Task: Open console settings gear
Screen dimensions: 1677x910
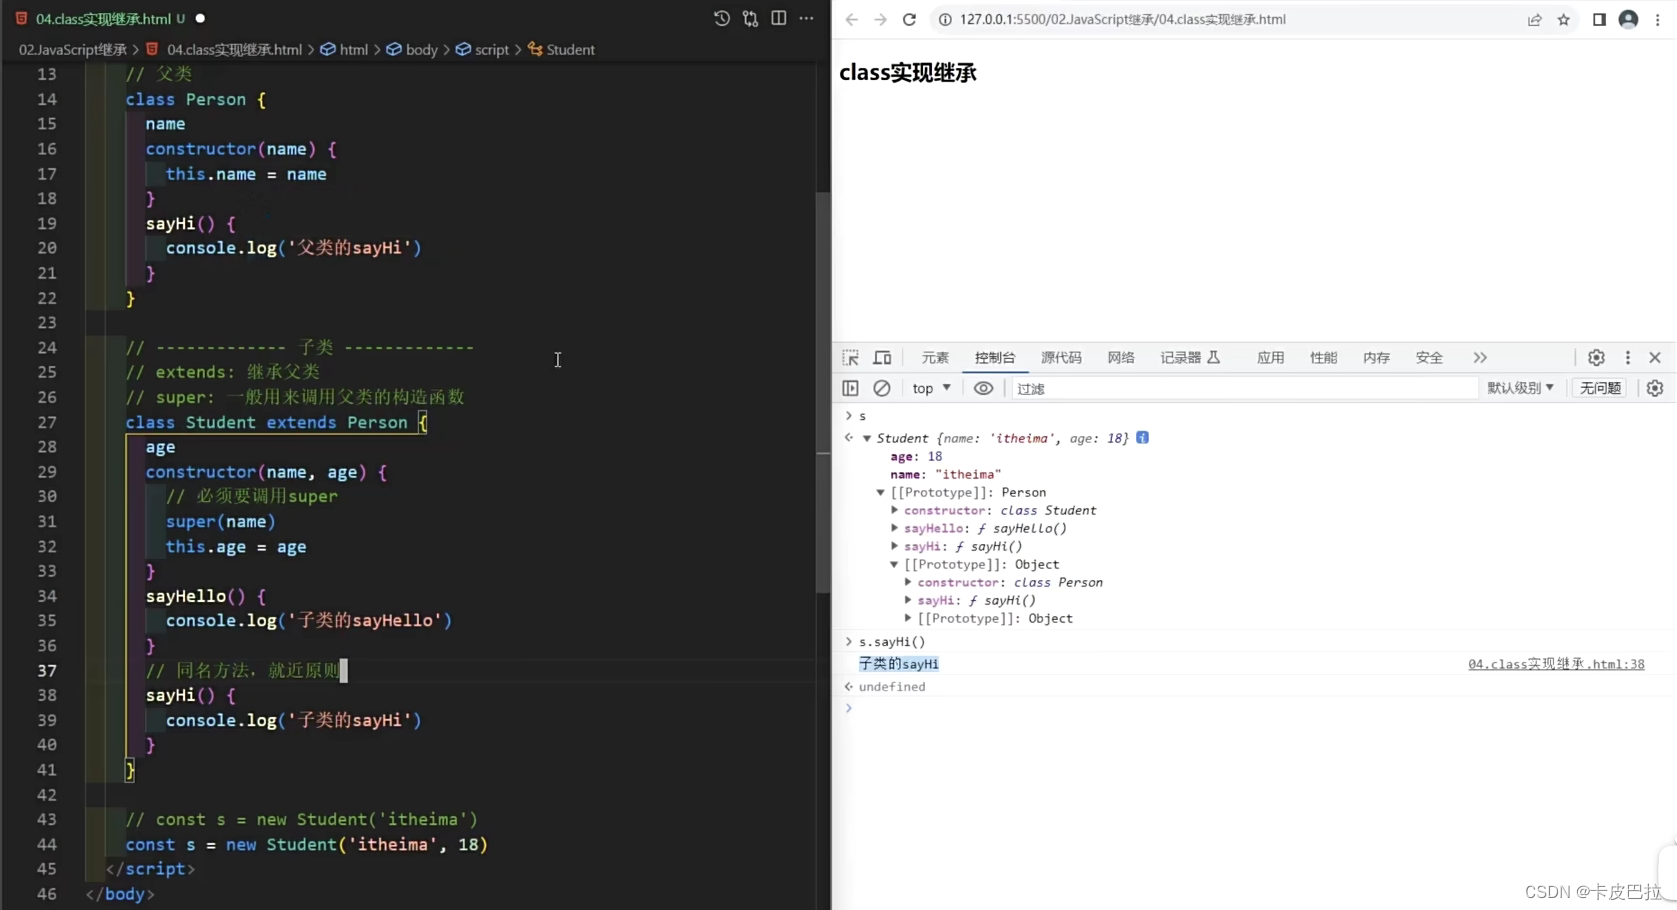Action: (x=1655, y=388)
